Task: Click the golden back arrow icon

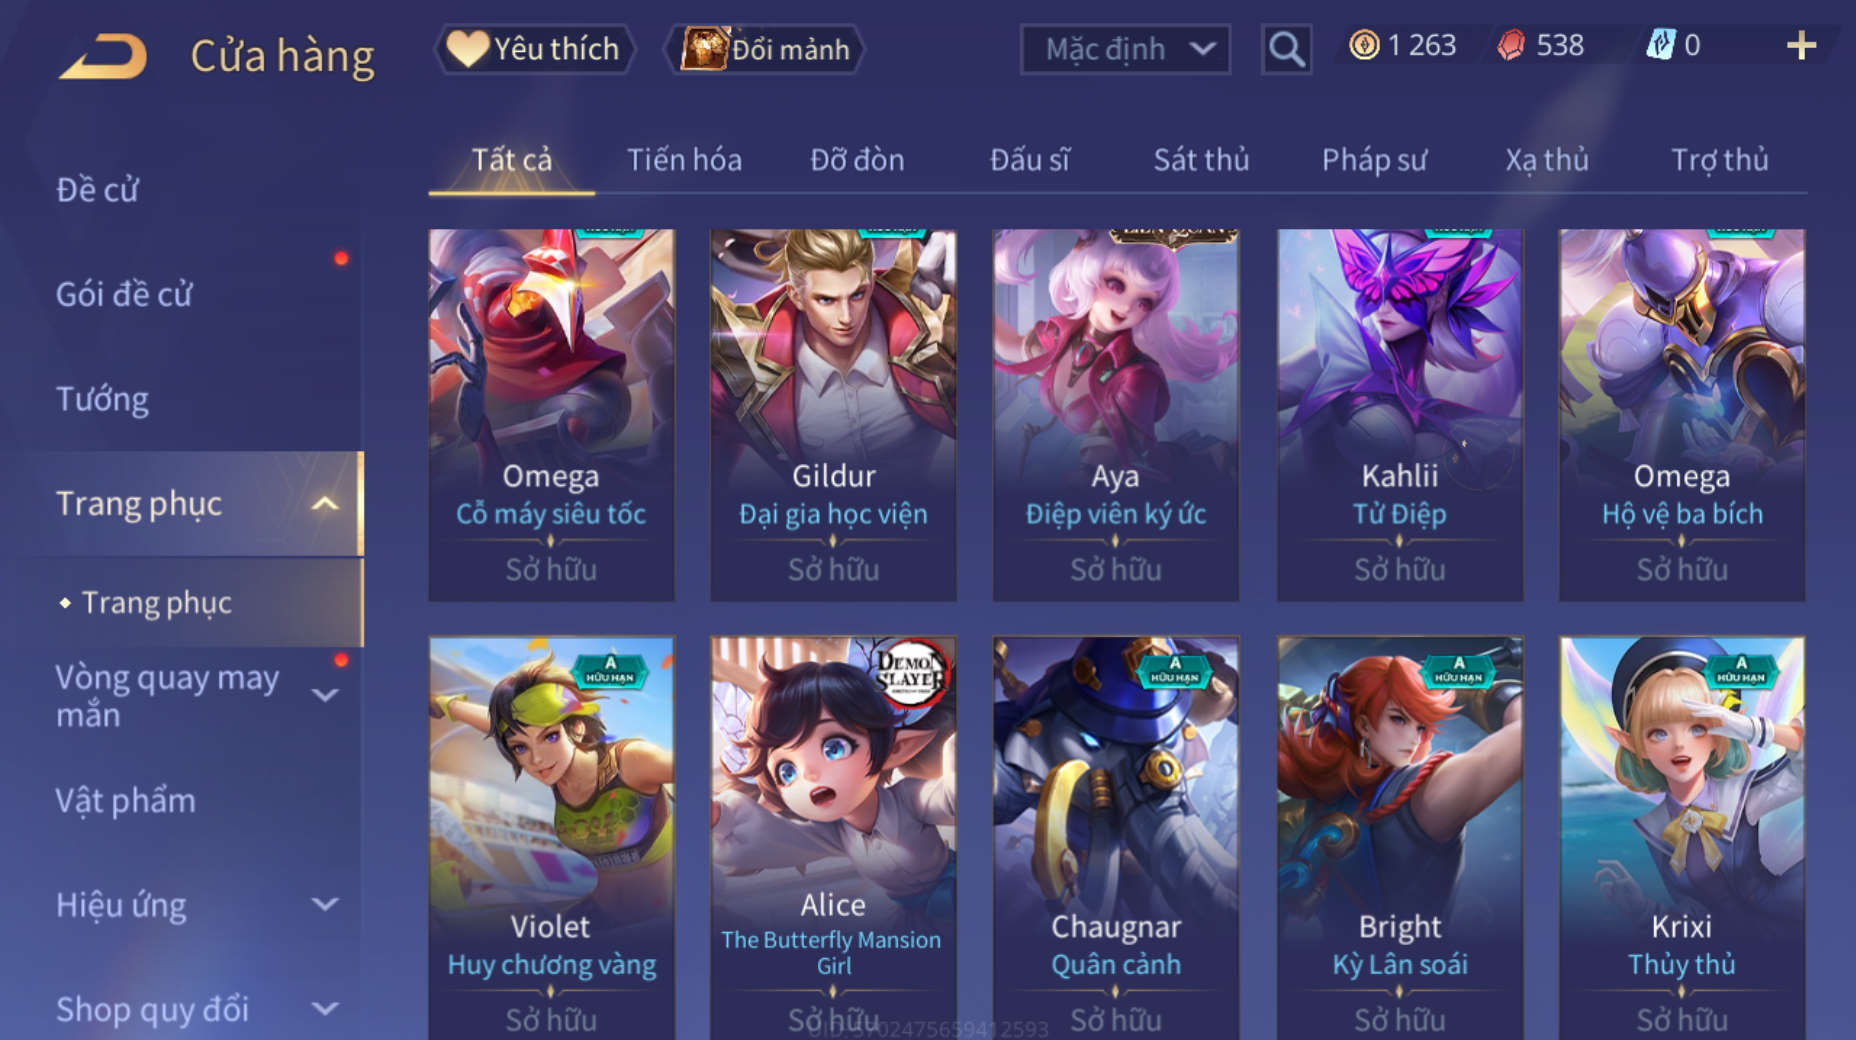Action: [x=103, y=56]
